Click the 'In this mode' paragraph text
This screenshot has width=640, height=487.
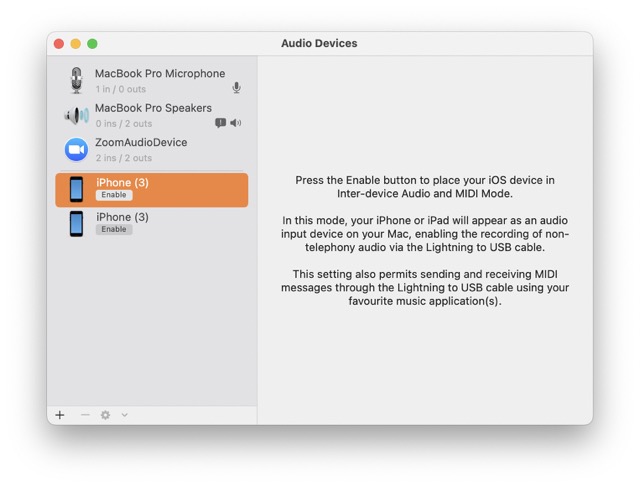pos(425,234)
